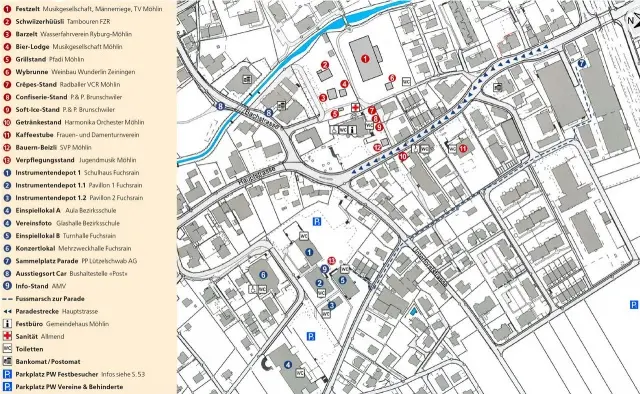Select the Parkplatz PW Festbesucher legend entry
This screenshot has height=394, width=640.
pos(74,374)
